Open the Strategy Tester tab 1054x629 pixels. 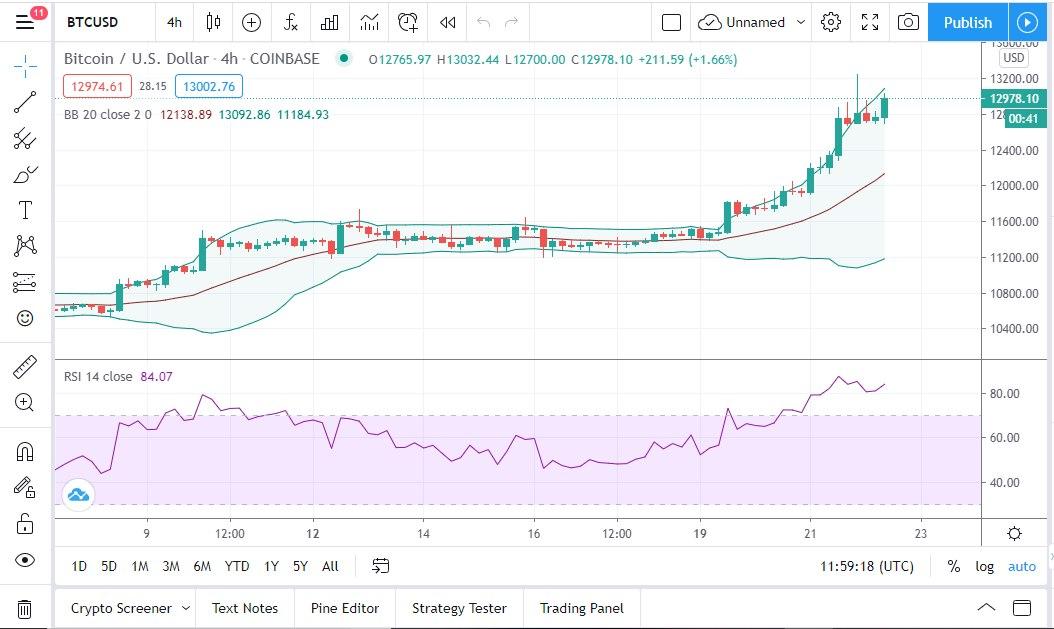pos(459,608)
